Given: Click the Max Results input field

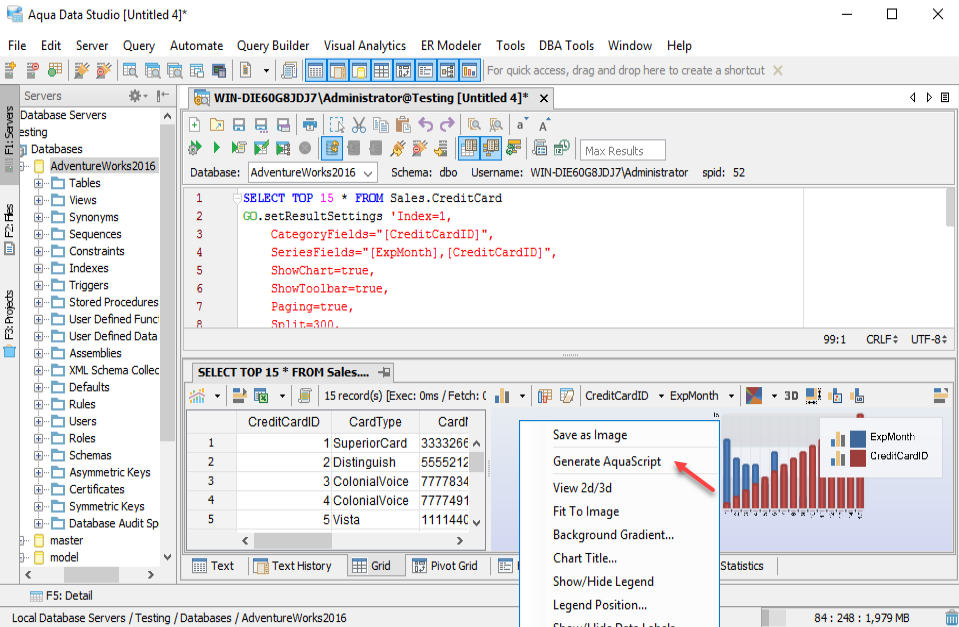Looking at the screenshot, I should (x=623, y=150).
